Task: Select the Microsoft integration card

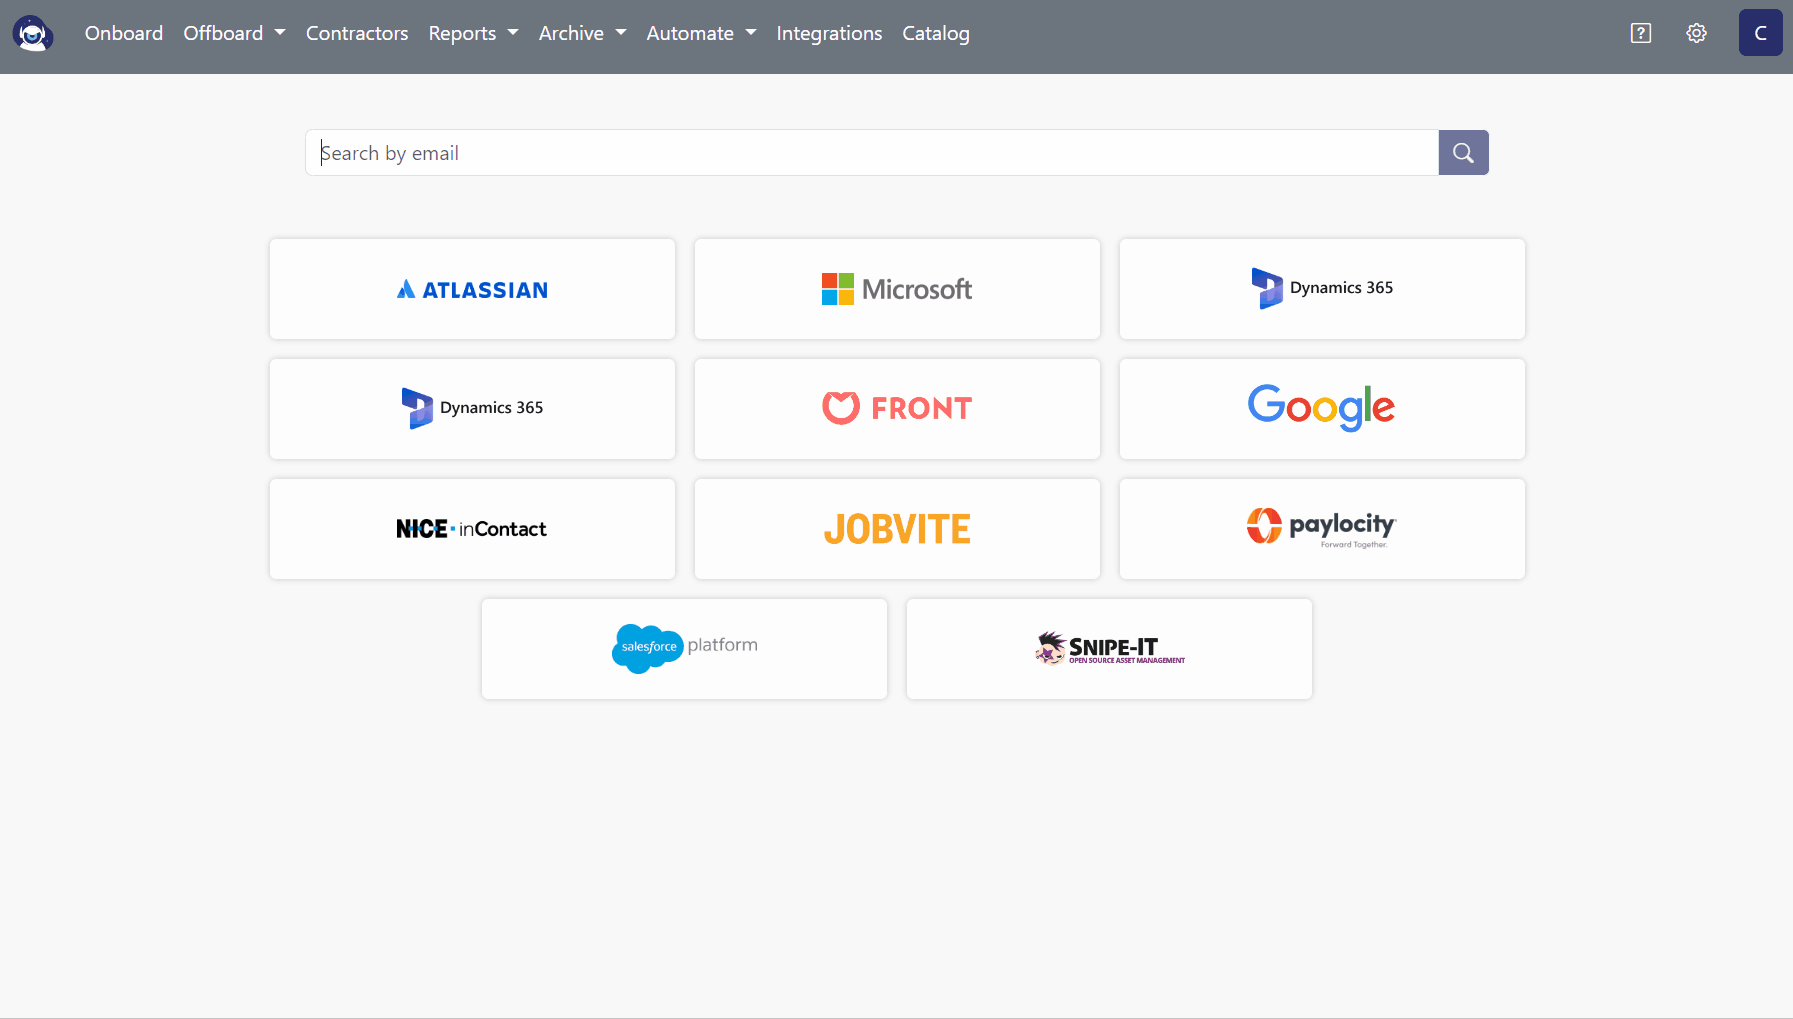Action: [x=897, y=289]
